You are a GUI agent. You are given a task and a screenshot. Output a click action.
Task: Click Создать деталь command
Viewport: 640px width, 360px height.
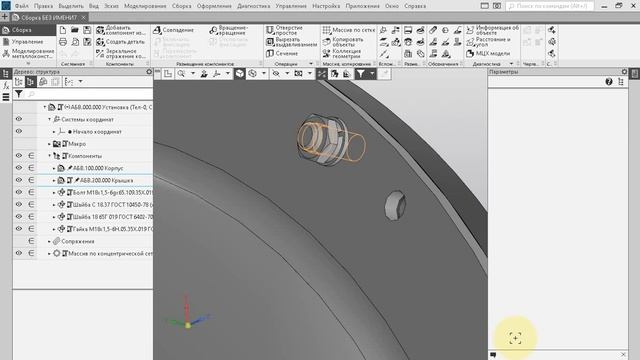pos(120,42)
